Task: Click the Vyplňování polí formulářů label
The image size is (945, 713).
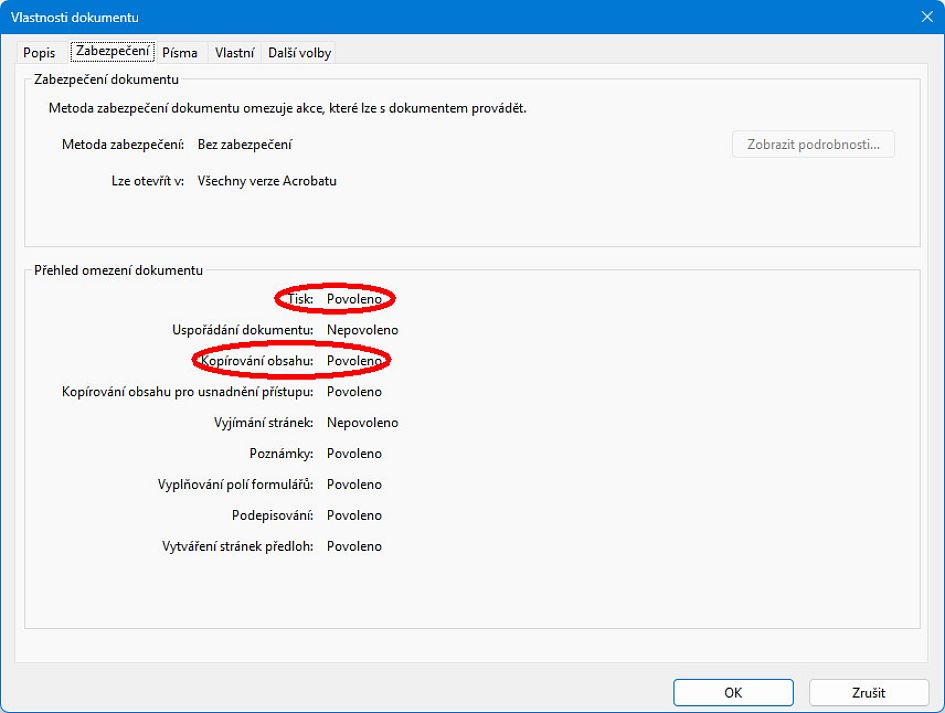Action: pyautogui.click(x=236, y=485)
